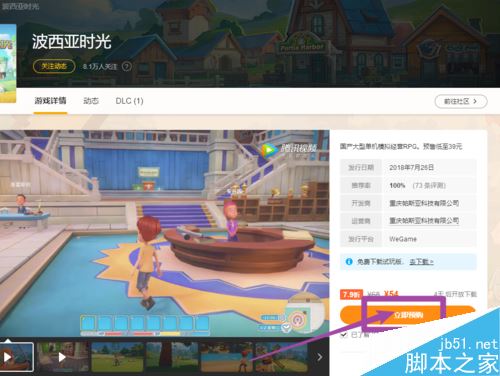Click the game title 波西亚时光

point(72,42)
